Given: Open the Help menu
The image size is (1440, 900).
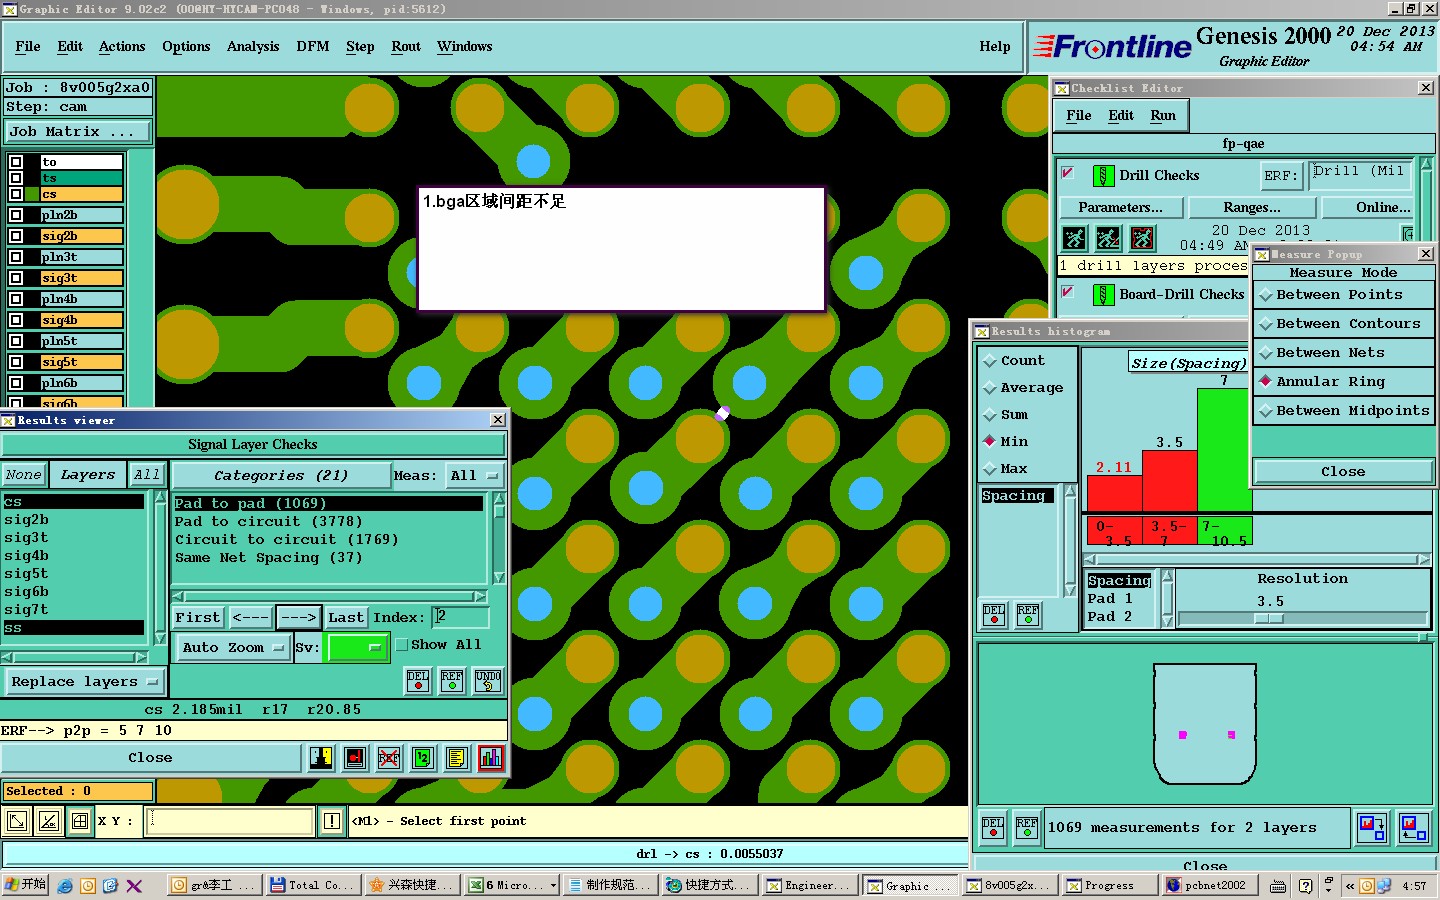Looking at the screenshot, I should (995, 47).
